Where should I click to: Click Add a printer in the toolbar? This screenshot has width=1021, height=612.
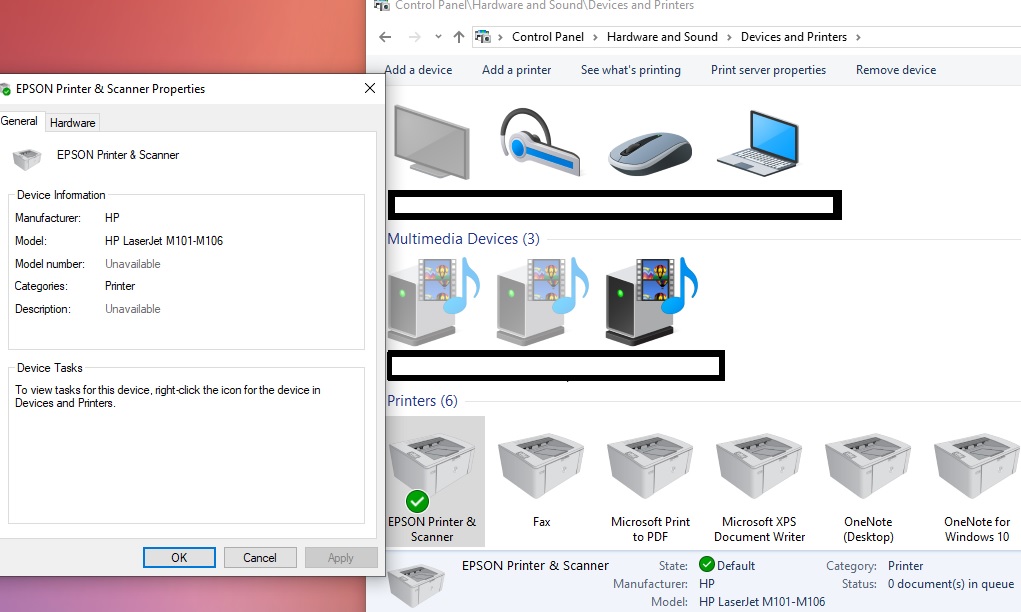[516, 70]
